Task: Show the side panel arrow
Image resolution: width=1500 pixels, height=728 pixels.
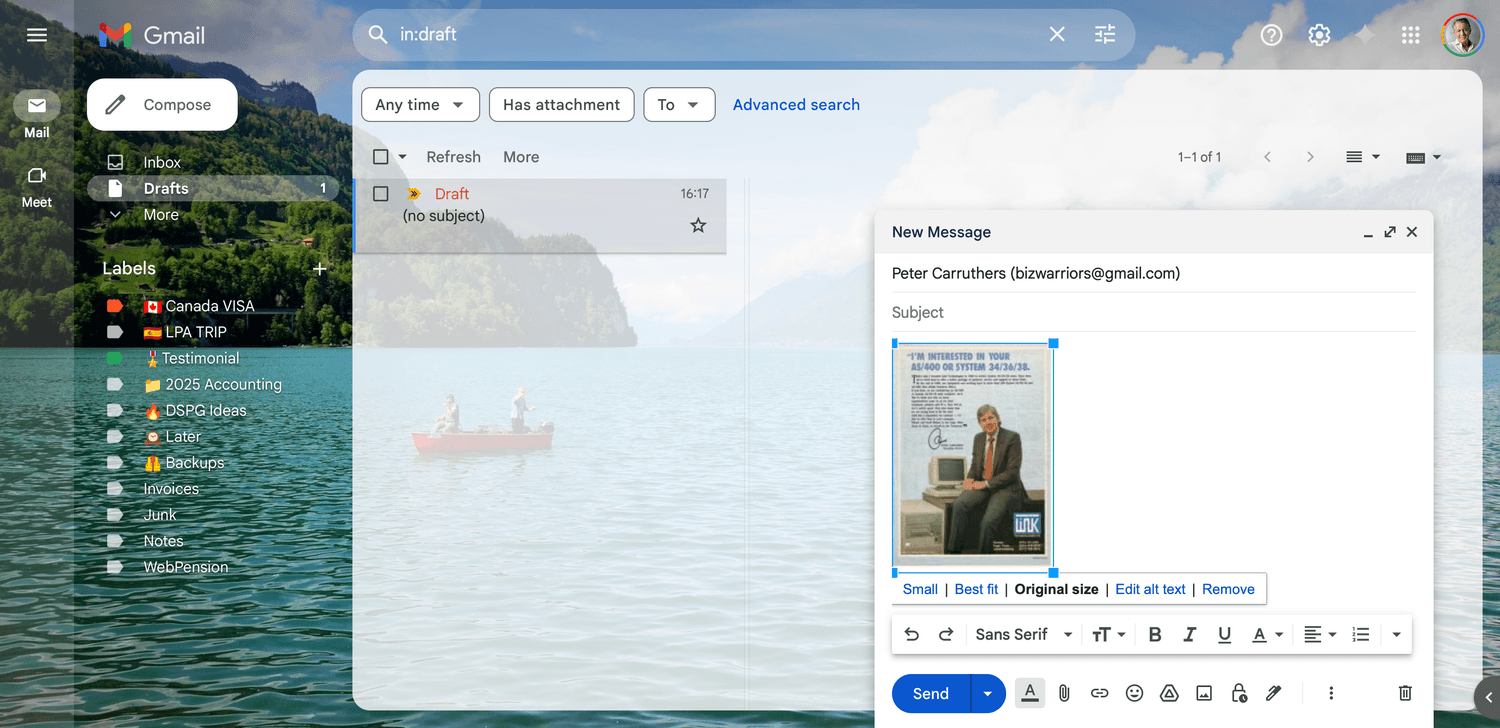Action: click(1488, 697)
